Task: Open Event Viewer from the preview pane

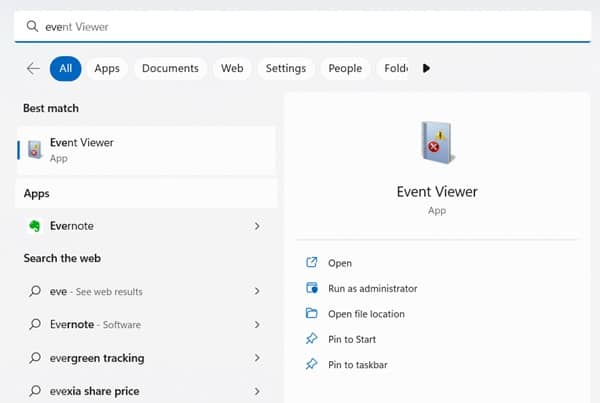Action: click(x=340, y=263)
